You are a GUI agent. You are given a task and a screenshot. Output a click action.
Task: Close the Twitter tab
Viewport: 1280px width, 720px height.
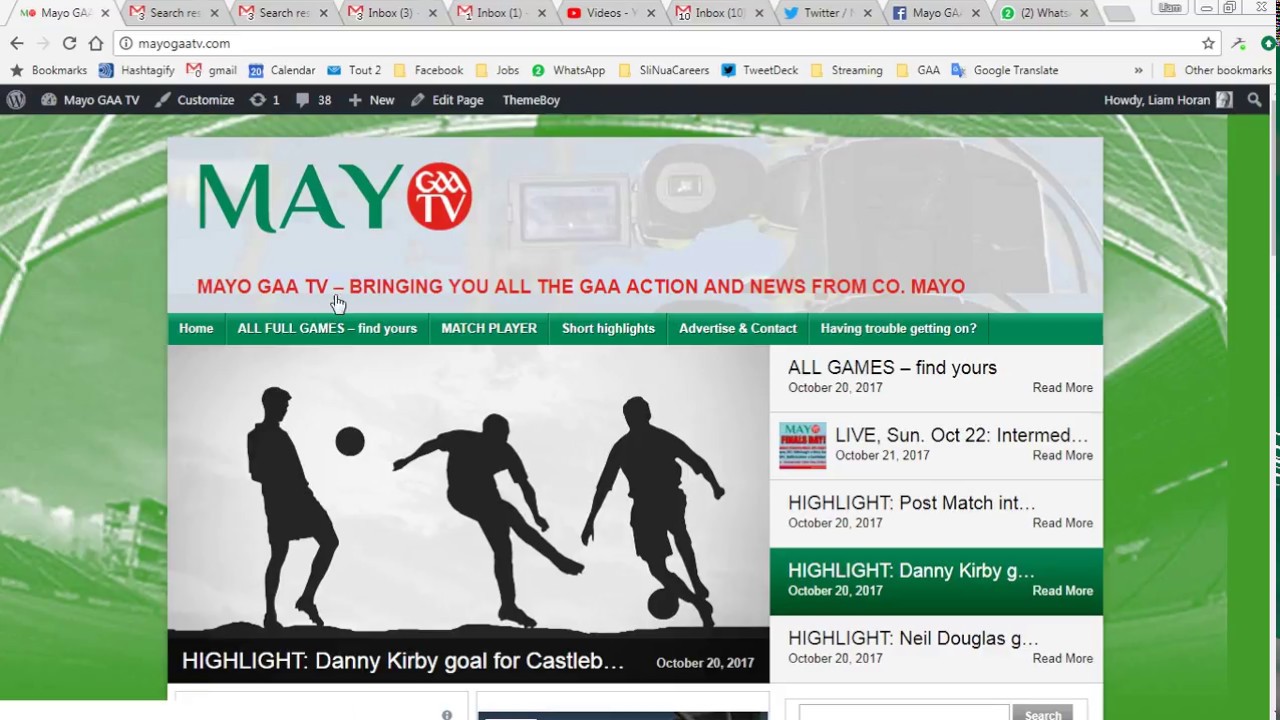(867, 13)
